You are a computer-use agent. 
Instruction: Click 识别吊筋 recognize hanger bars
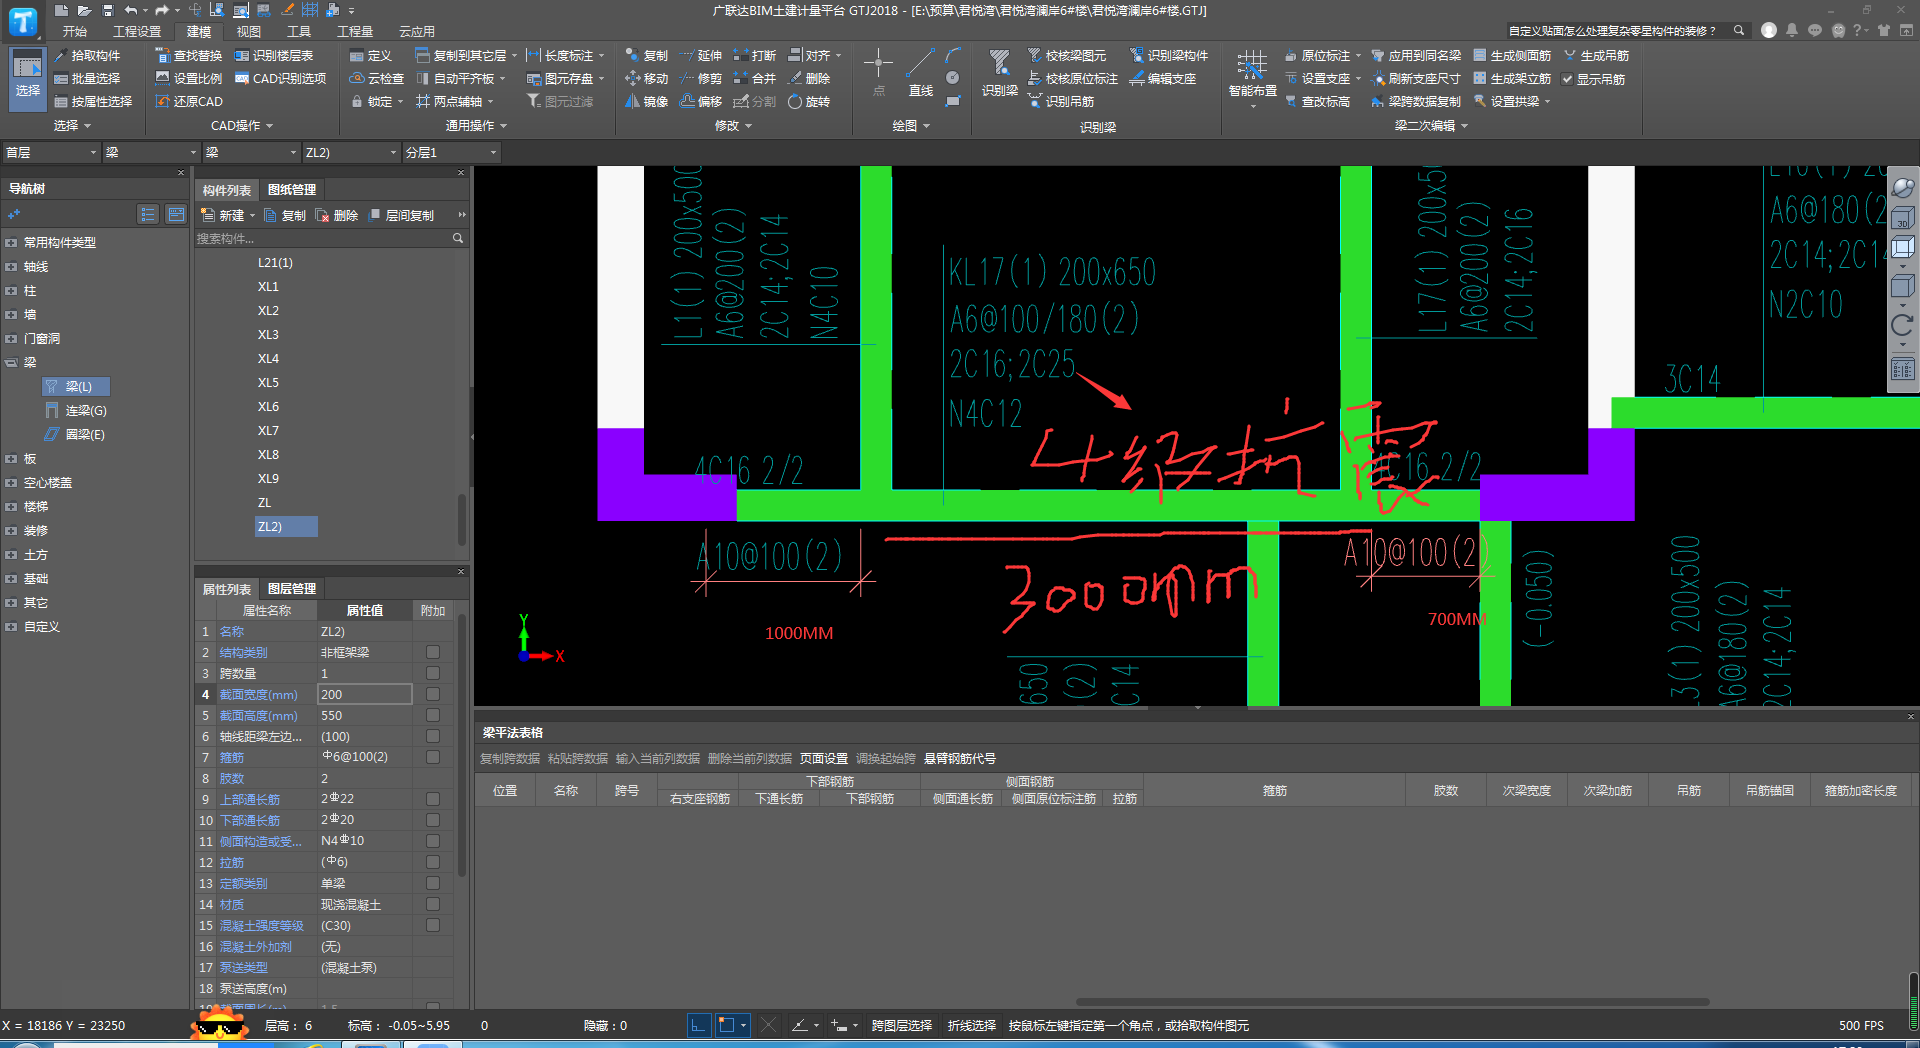click(1061, 102)
